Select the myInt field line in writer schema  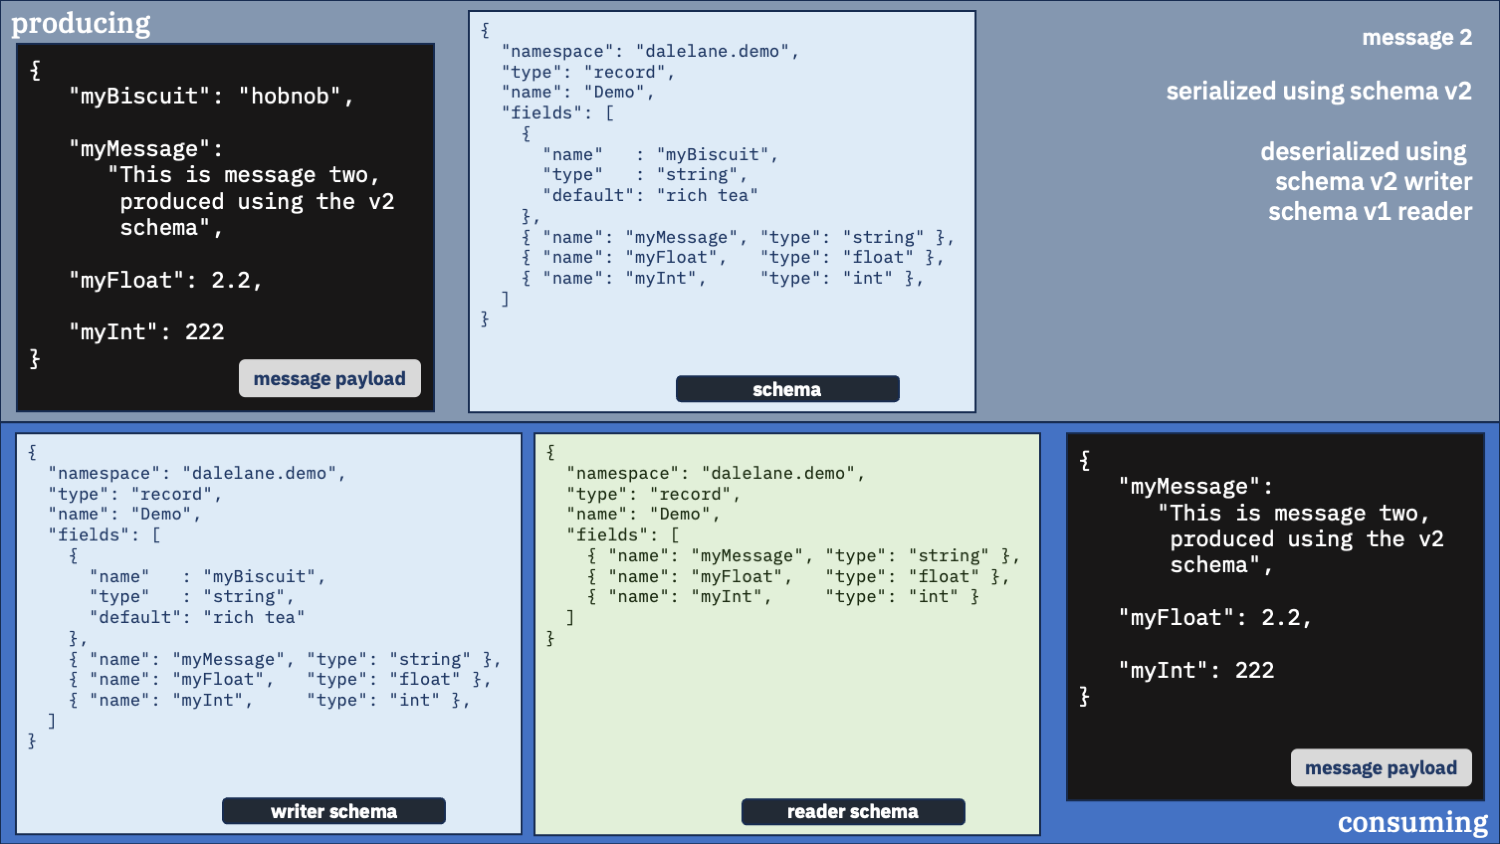click(268, 701)
